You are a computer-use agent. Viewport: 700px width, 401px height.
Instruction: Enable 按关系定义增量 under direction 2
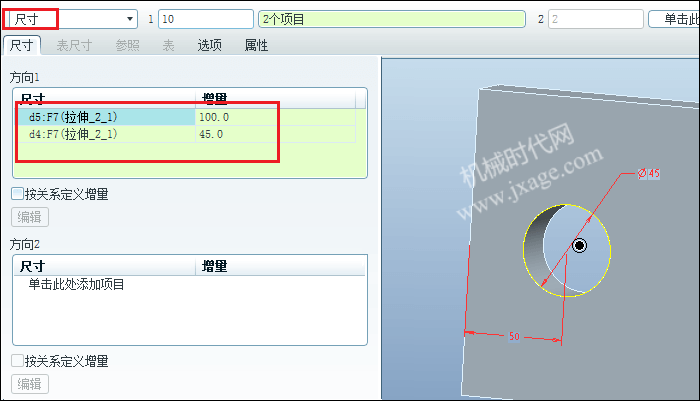[17, 361]
